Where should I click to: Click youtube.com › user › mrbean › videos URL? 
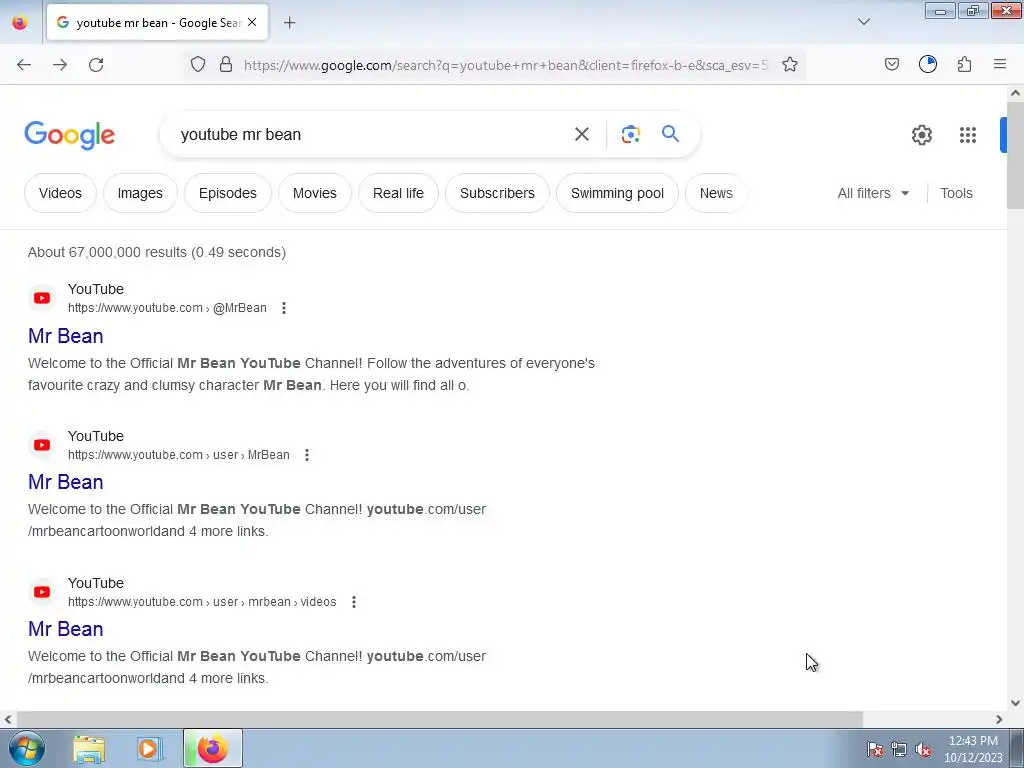tap(202, 602)
